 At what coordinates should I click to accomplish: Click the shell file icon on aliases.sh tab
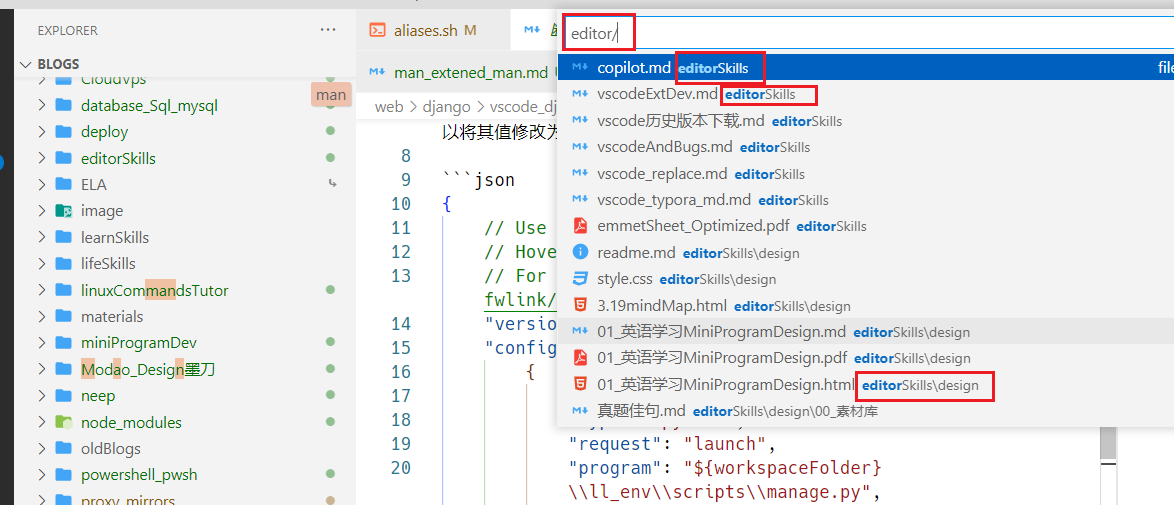(379, 30)
